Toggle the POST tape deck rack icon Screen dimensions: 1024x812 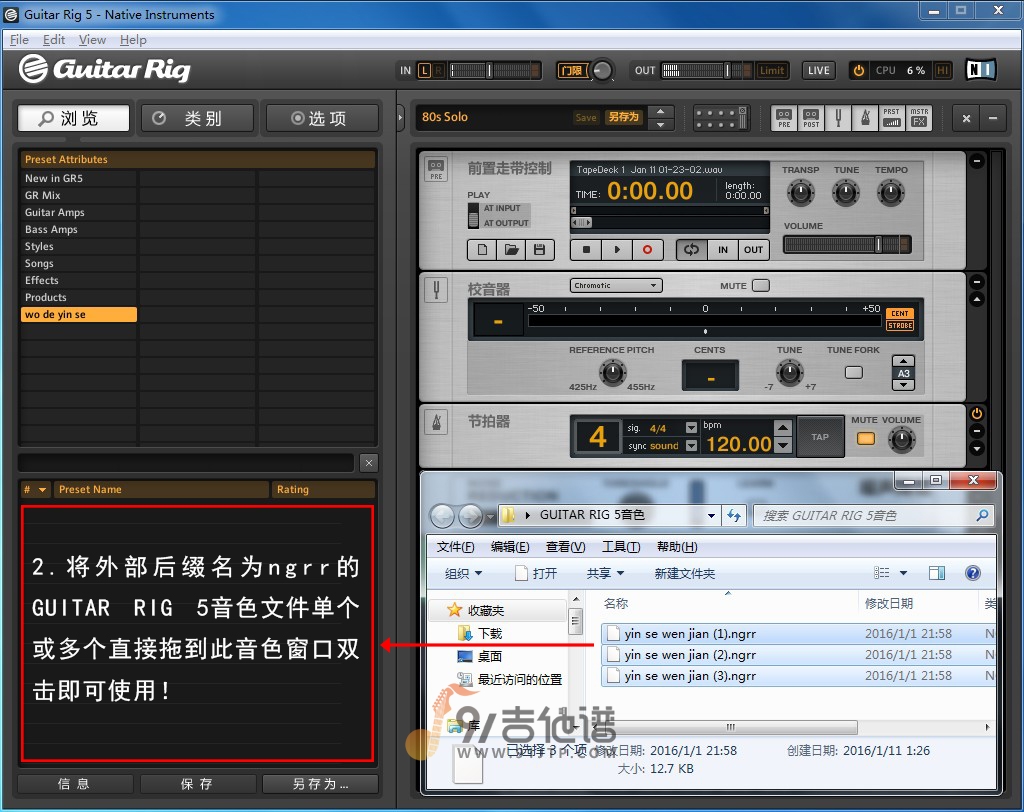point(811,118)
